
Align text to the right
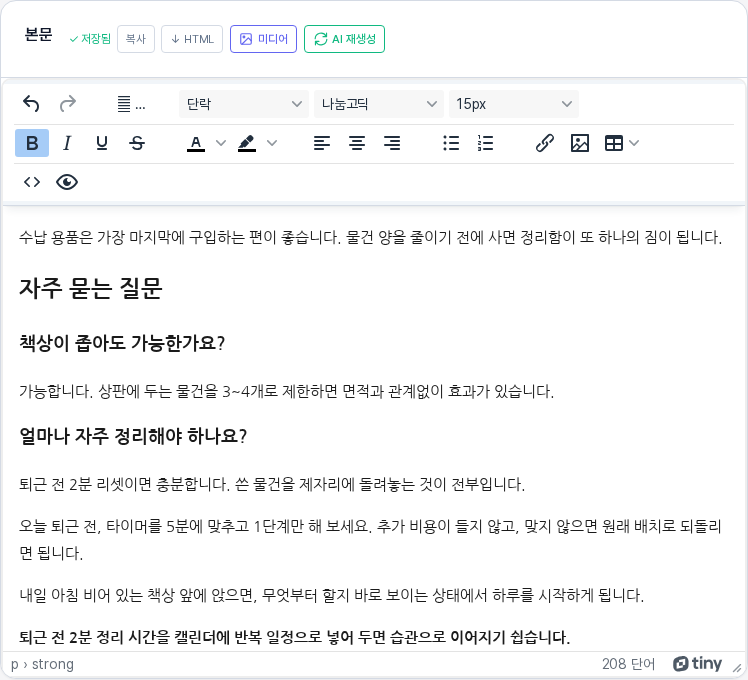[392, 143]
